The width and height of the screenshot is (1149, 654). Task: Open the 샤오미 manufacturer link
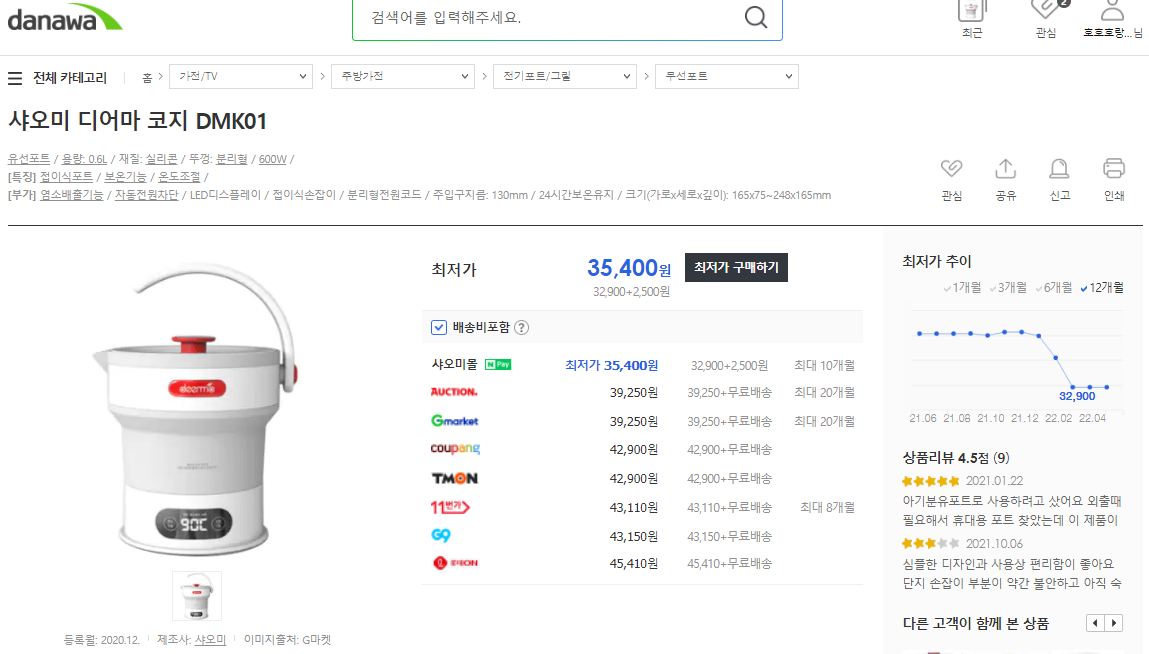pyautogui.click(x=210, y=640)
